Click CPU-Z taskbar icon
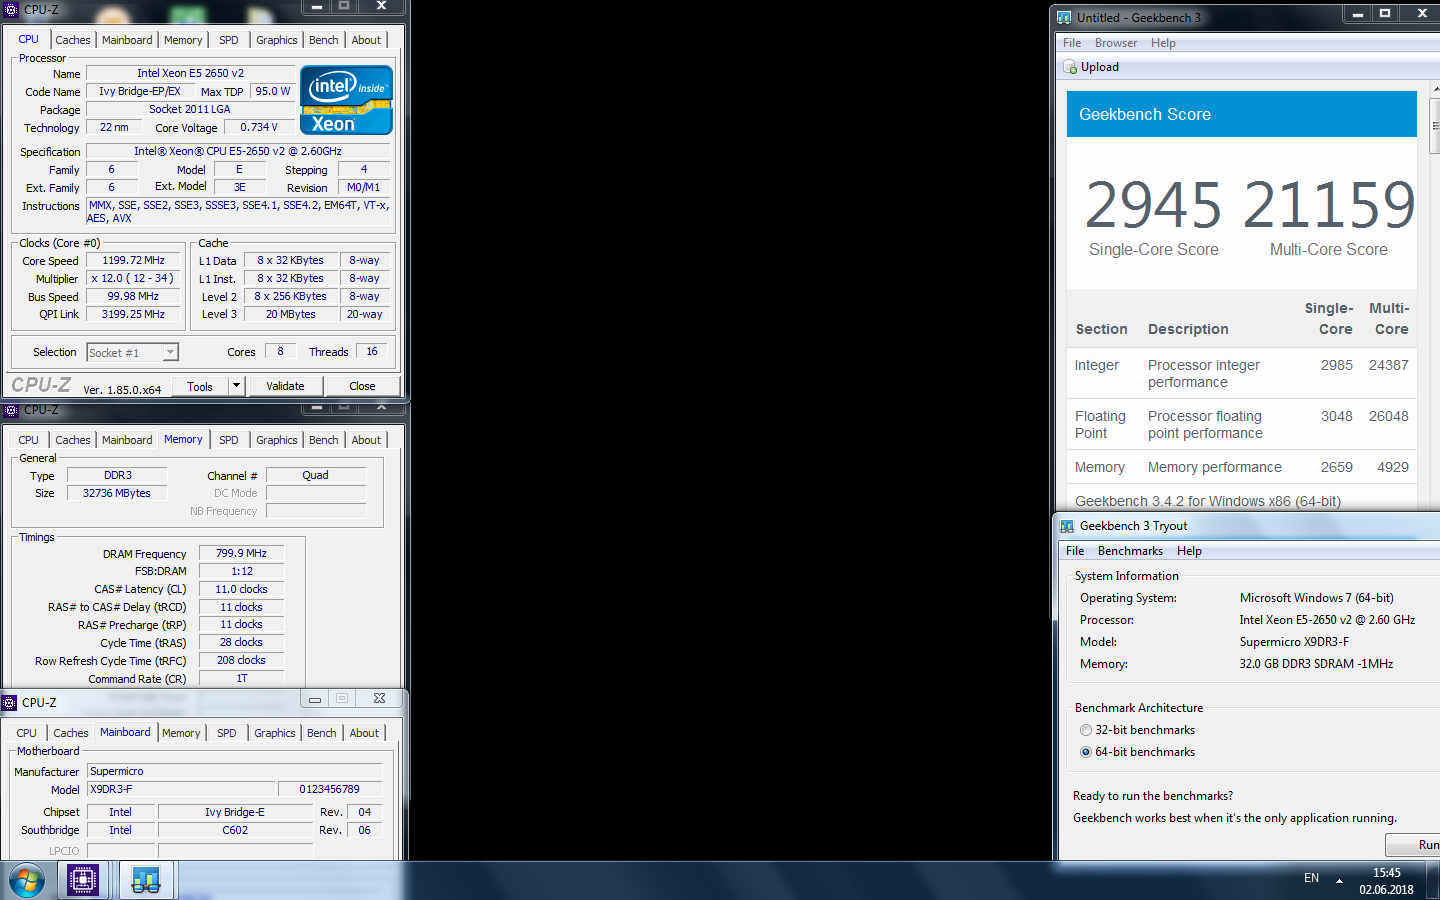1440x900 pixels. point(83,881)
